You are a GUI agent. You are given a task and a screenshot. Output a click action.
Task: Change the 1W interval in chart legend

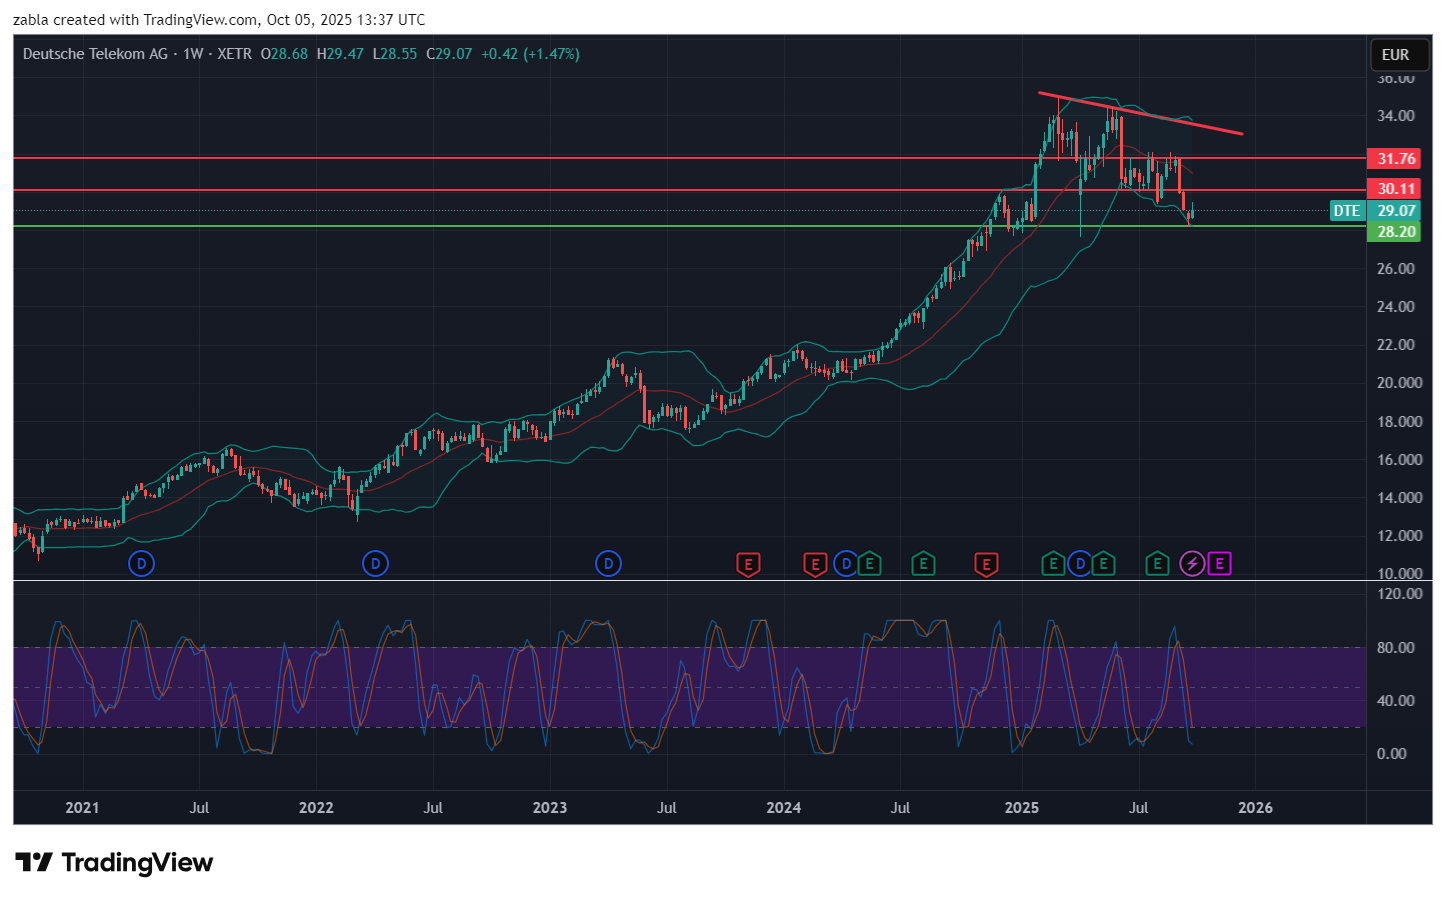(x=193, y=54)
